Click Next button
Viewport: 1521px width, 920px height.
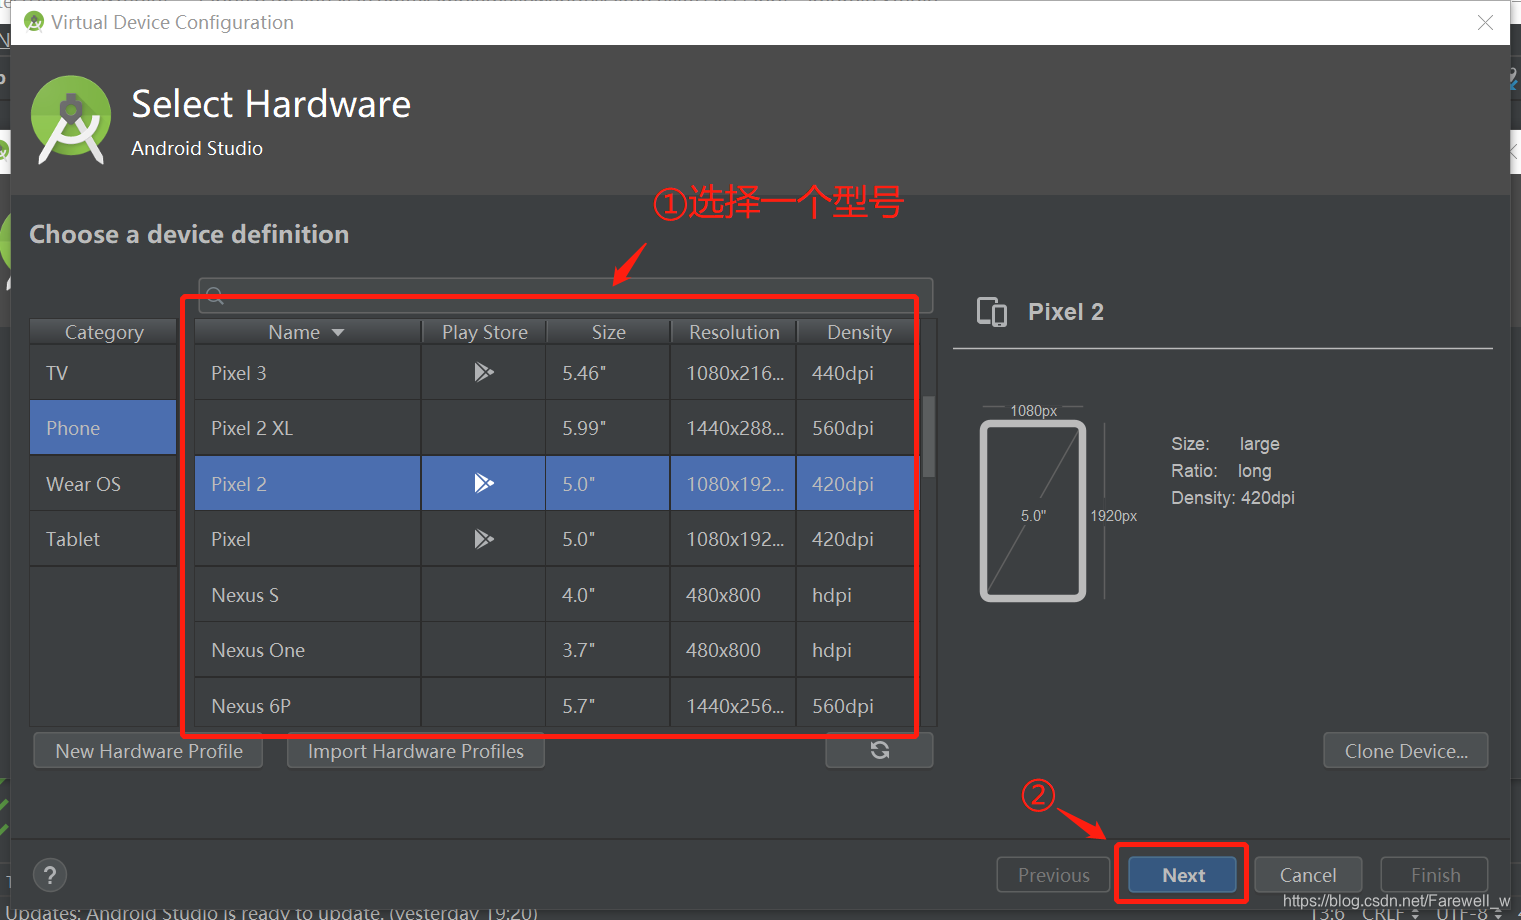click(x=1183, y=875)
